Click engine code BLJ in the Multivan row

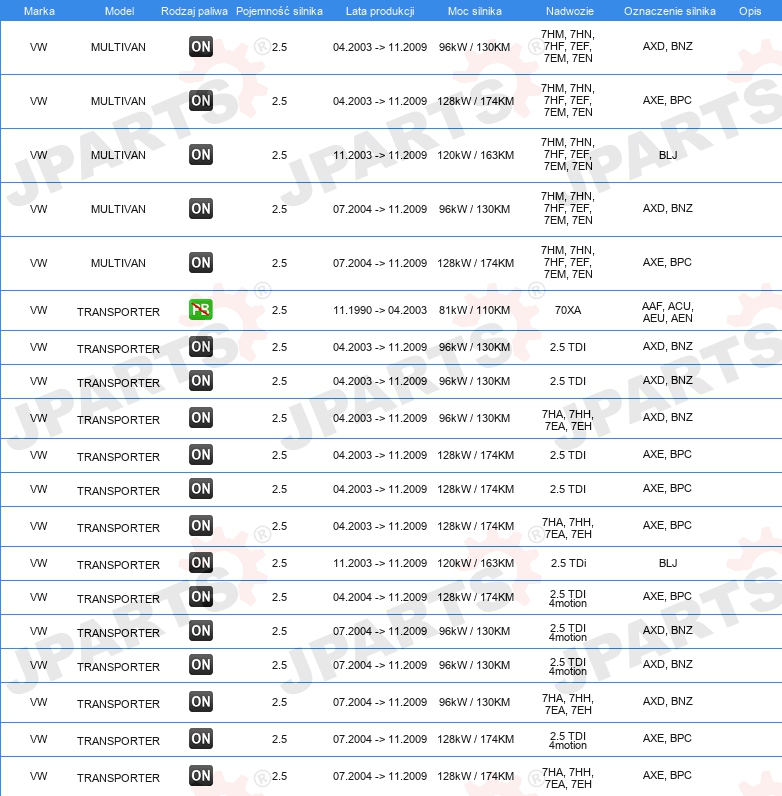[668, 155]
